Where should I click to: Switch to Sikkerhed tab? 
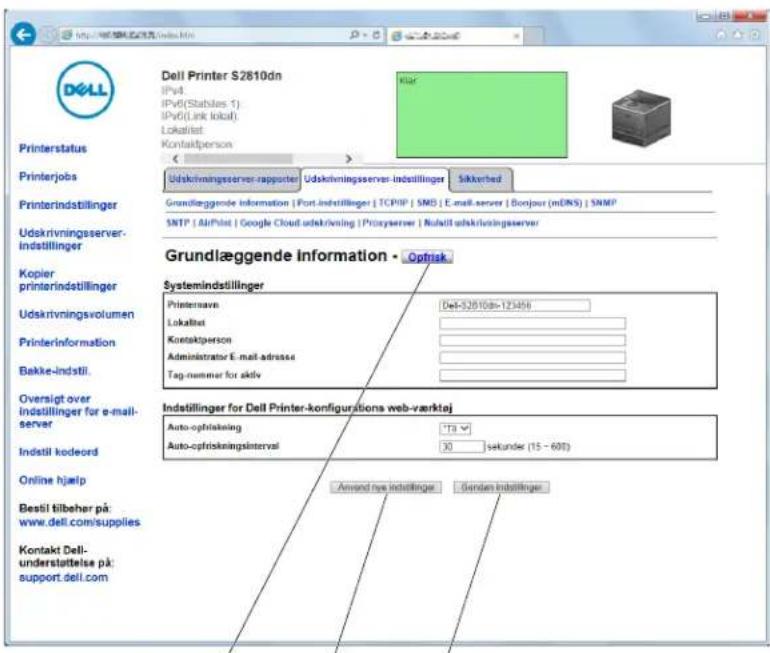tap(480, 179)
